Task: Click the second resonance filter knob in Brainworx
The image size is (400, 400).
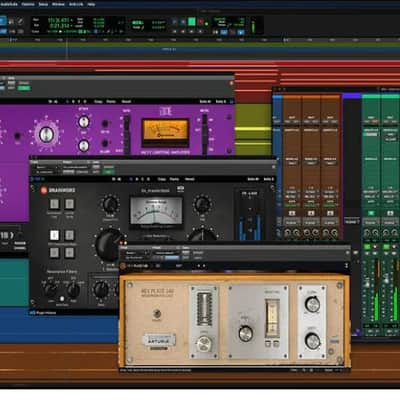Action: point(73,290)
